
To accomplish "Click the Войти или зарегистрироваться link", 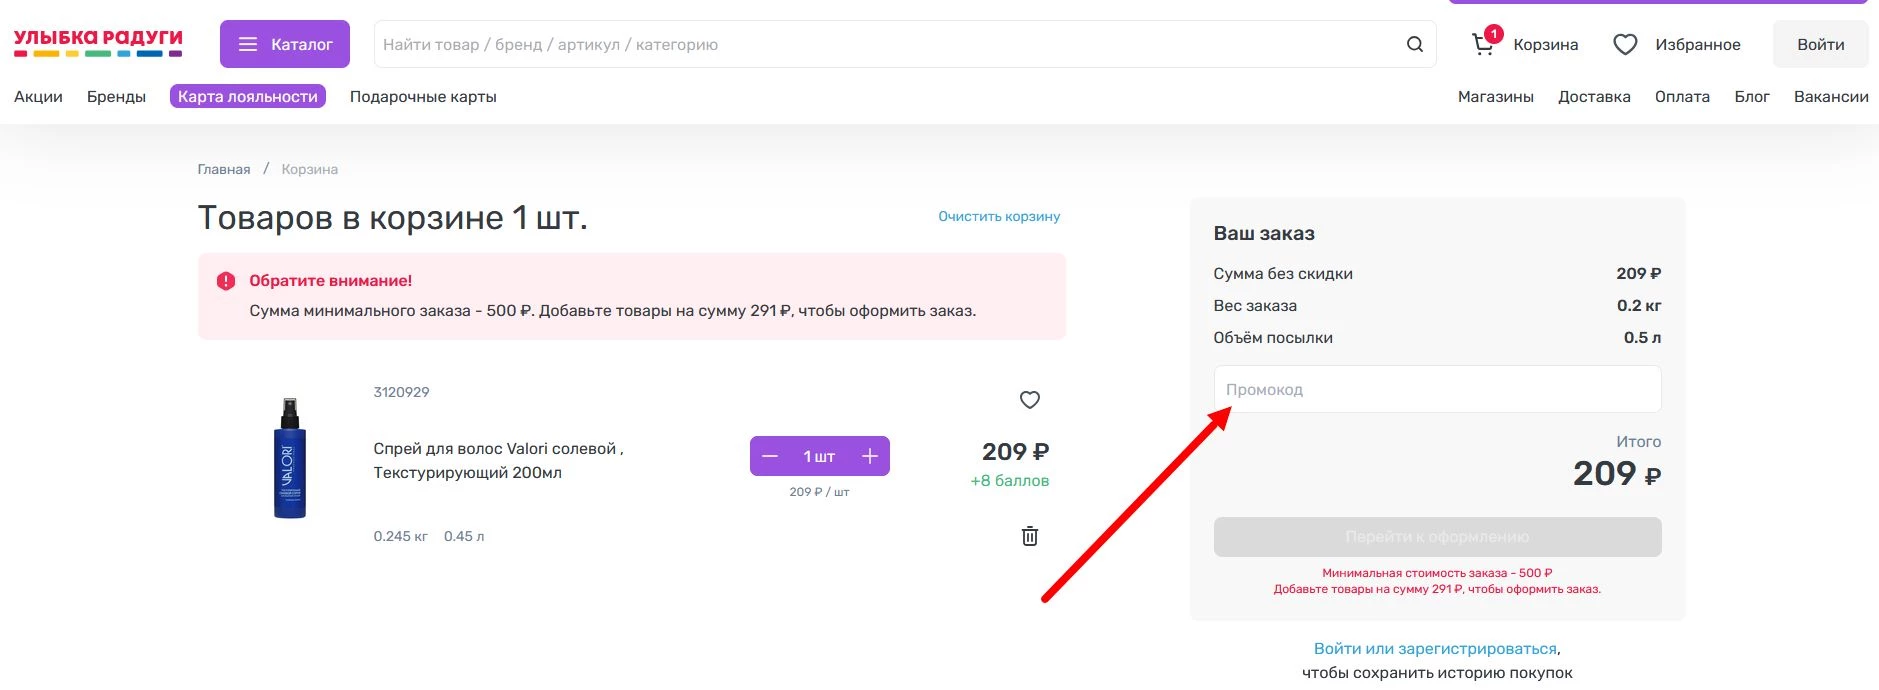I will tap(1435, 648).
